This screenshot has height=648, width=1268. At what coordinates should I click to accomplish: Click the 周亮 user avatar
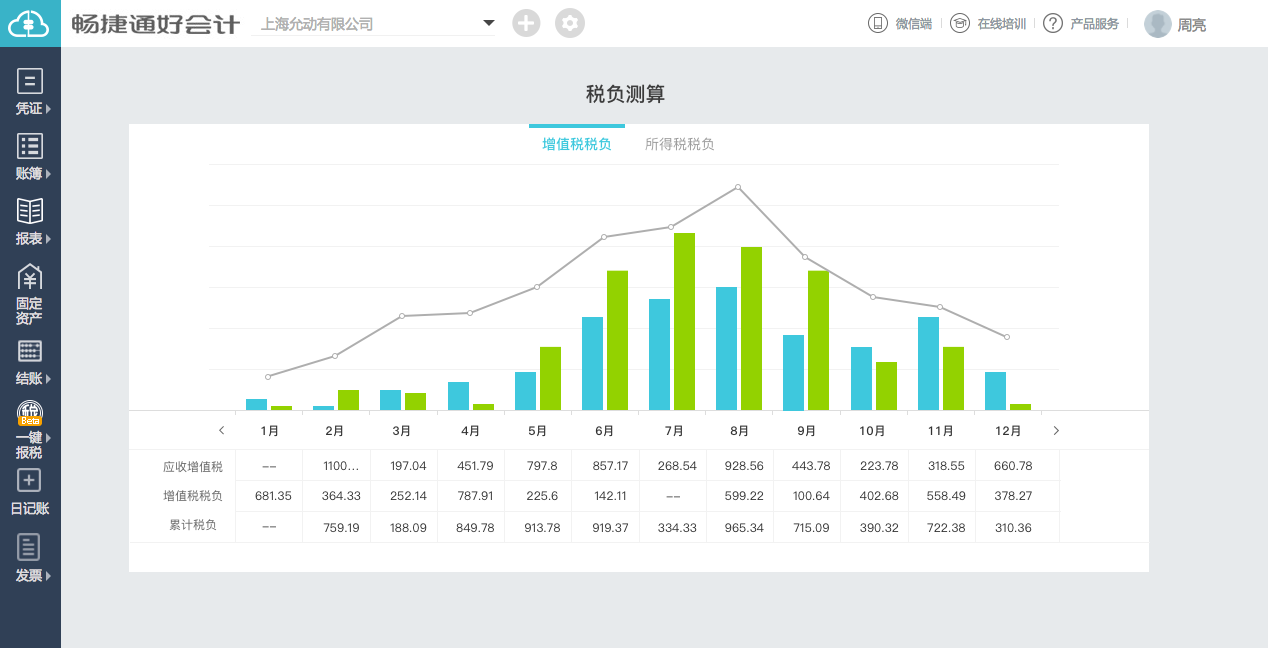point(1158,24)
